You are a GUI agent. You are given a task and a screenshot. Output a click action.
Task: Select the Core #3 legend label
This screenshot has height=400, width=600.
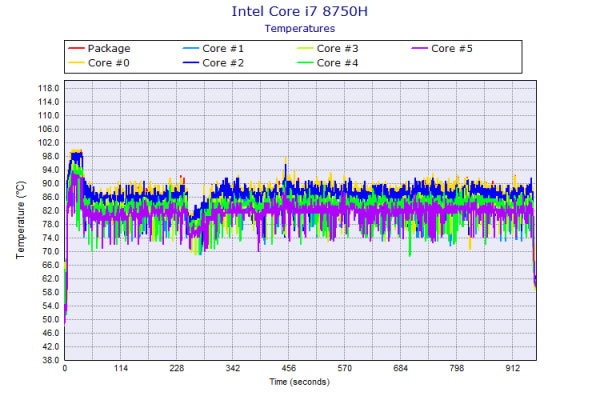[x=337, y=49]
